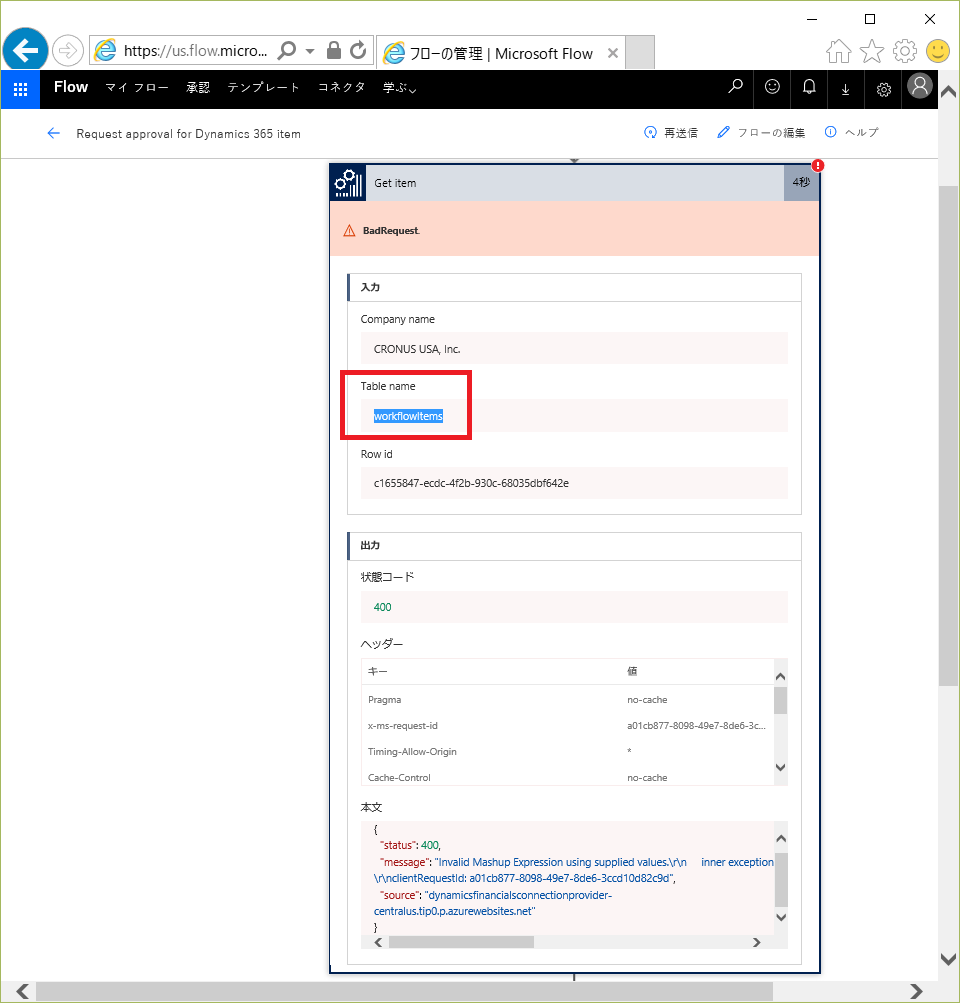Click the source value in response body

click(492, 903)
